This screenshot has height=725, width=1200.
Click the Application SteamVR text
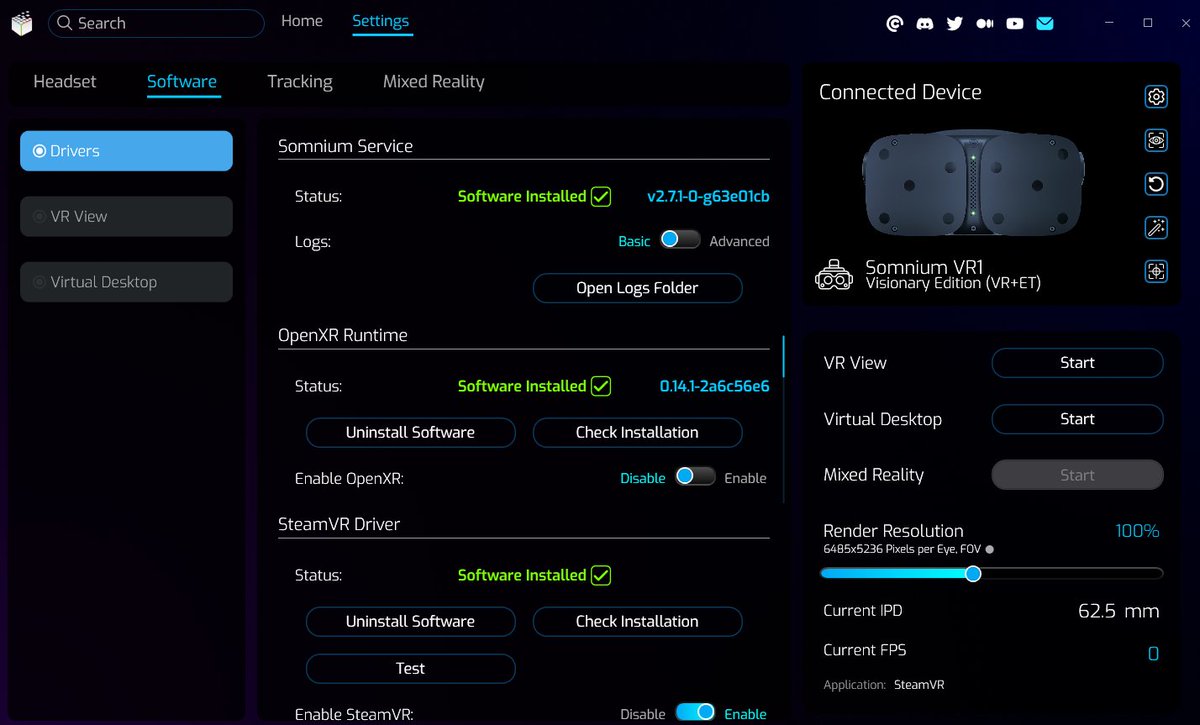884,685
